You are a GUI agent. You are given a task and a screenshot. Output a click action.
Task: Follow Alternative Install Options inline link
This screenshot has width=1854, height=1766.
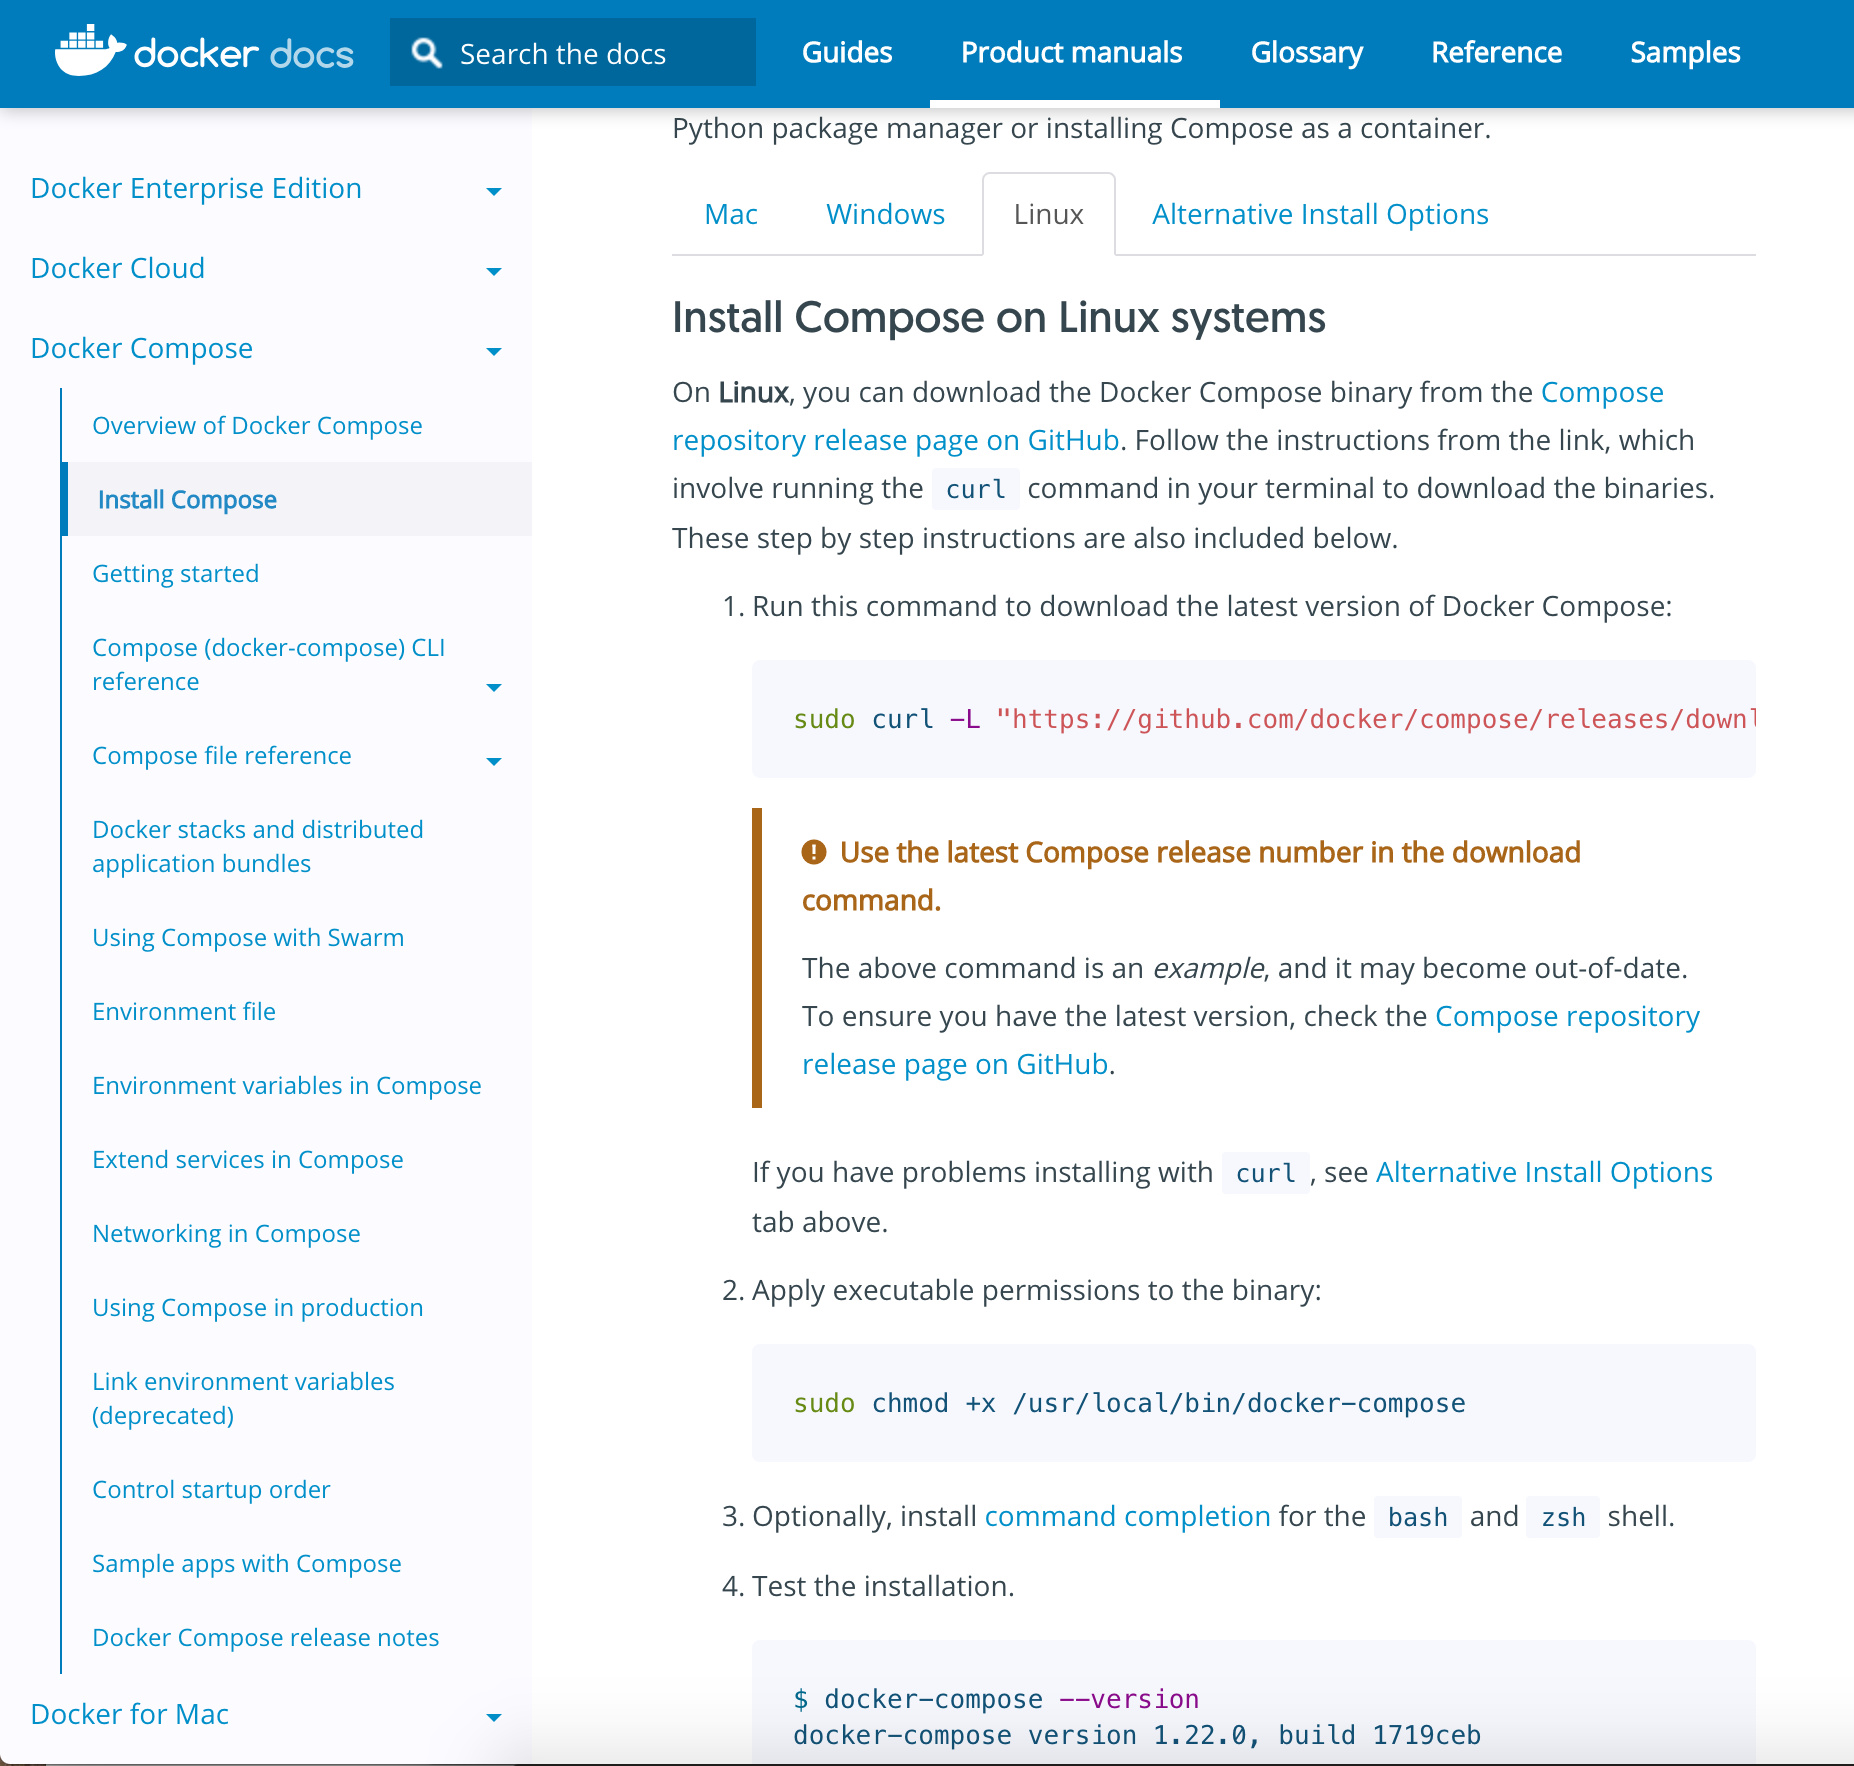[1544, 1172]
